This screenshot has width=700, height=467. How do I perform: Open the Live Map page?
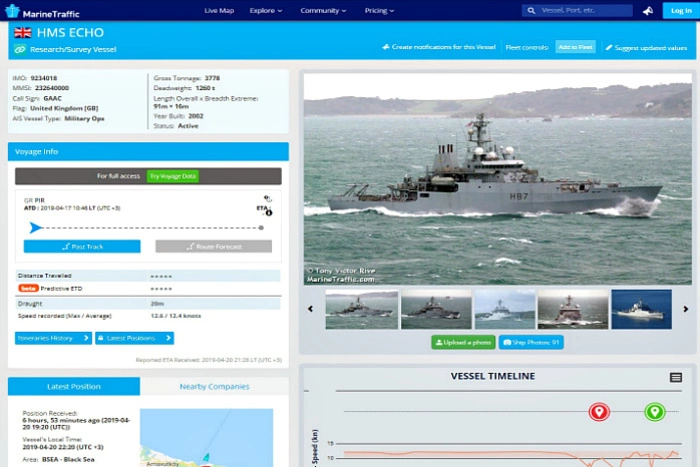pyautogui.click(x=219, y=10)
